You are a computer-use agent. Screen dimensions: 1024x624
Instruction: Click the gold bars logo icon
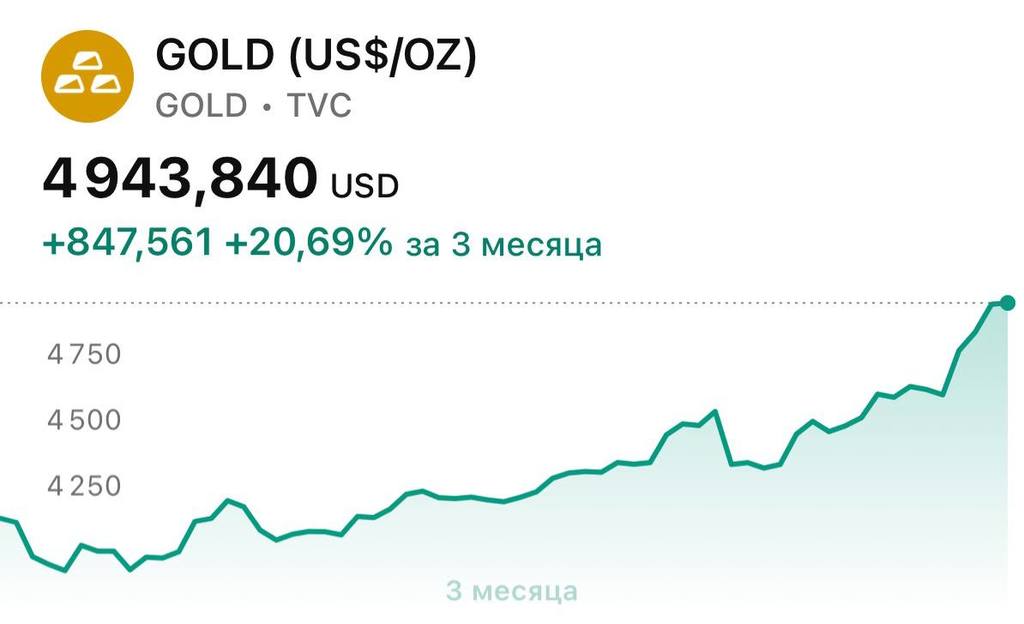pyautogui.click(x=87, y=77)
